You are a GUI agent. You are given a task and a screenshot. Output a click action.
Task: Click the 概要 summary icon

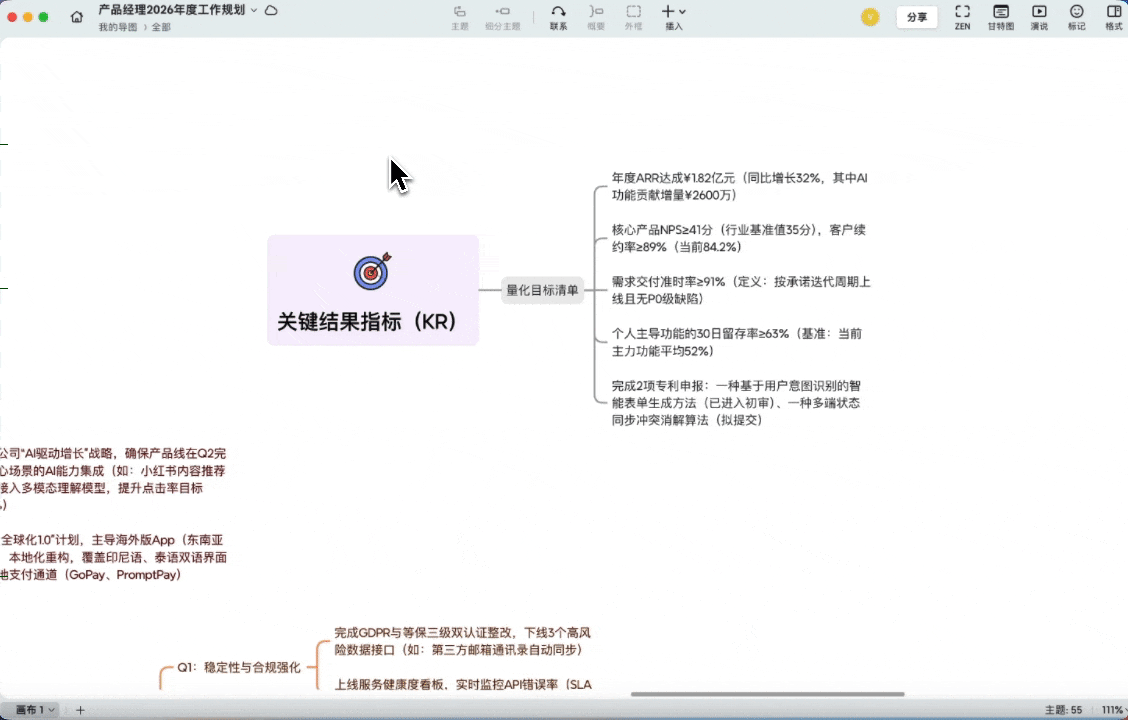[x=597, y=15]
